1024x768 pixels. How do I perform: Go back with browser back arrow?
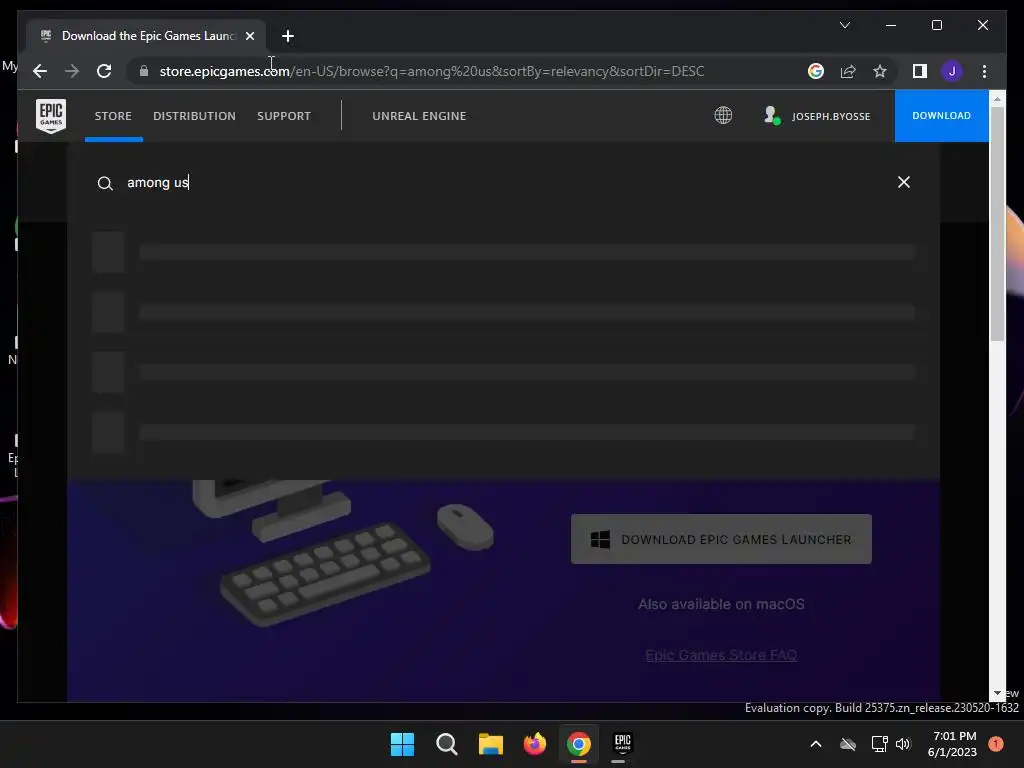click(x=40, y=71)
